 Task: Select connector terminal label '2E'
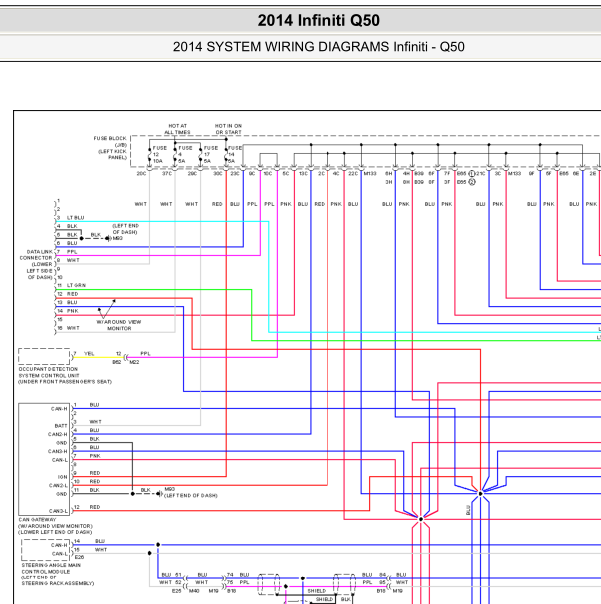click(593, 174)
